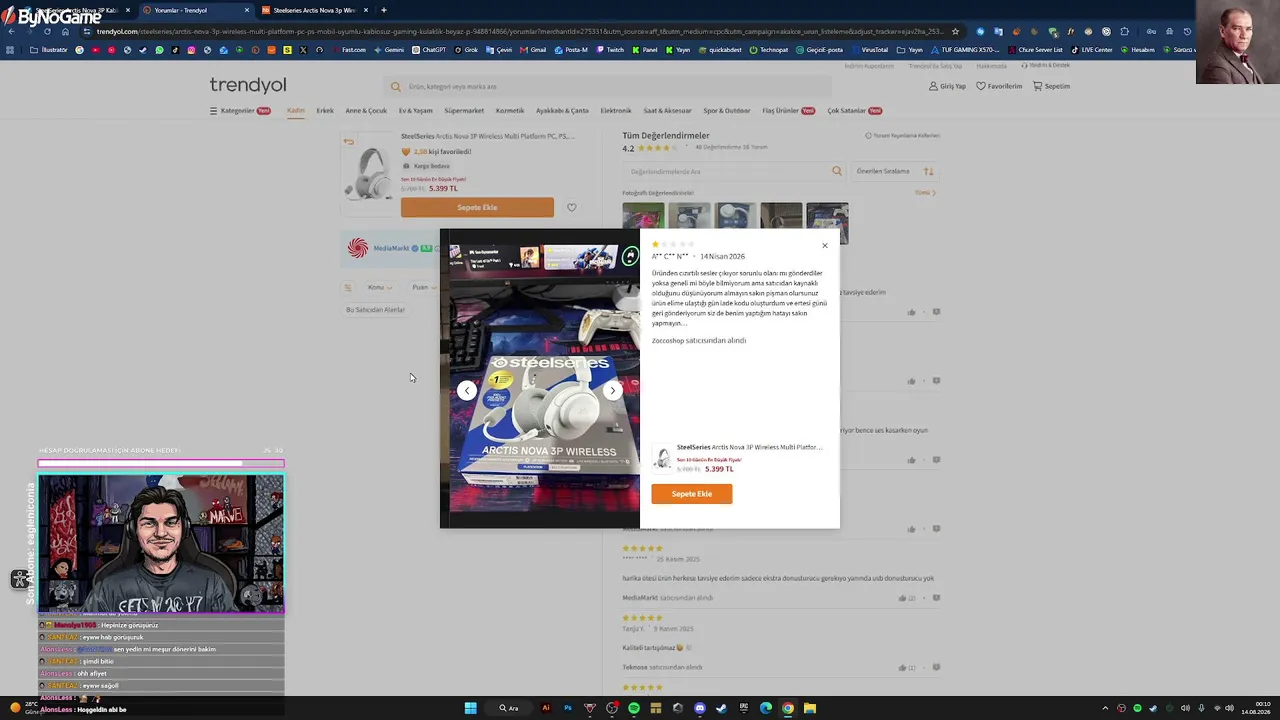Open the taskbar search box
The width and height of the screenshot is (1280, 720).
509,708
